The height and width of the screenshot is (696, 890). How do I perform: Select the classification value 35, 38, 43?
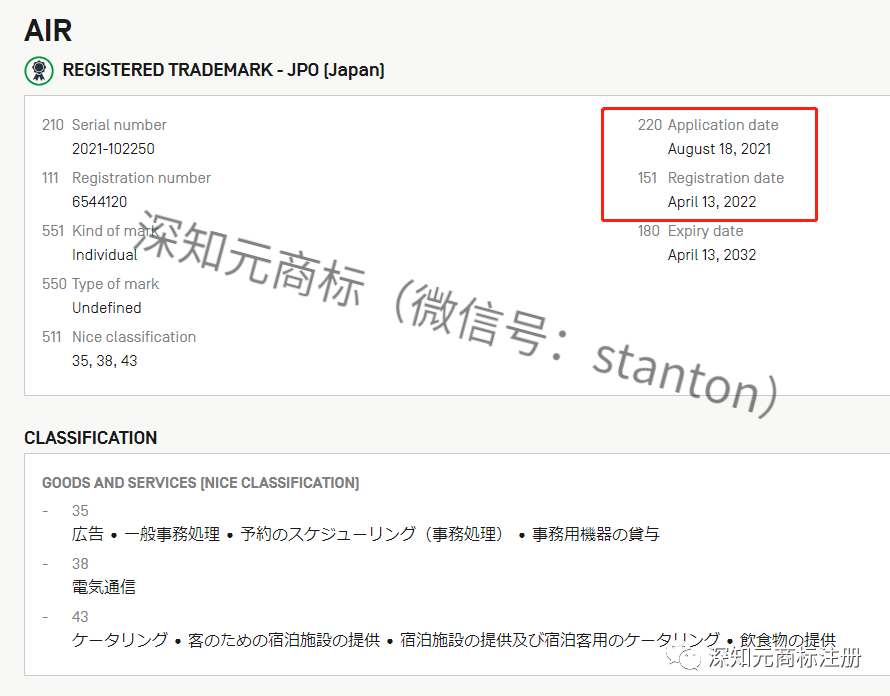[104, 361]
